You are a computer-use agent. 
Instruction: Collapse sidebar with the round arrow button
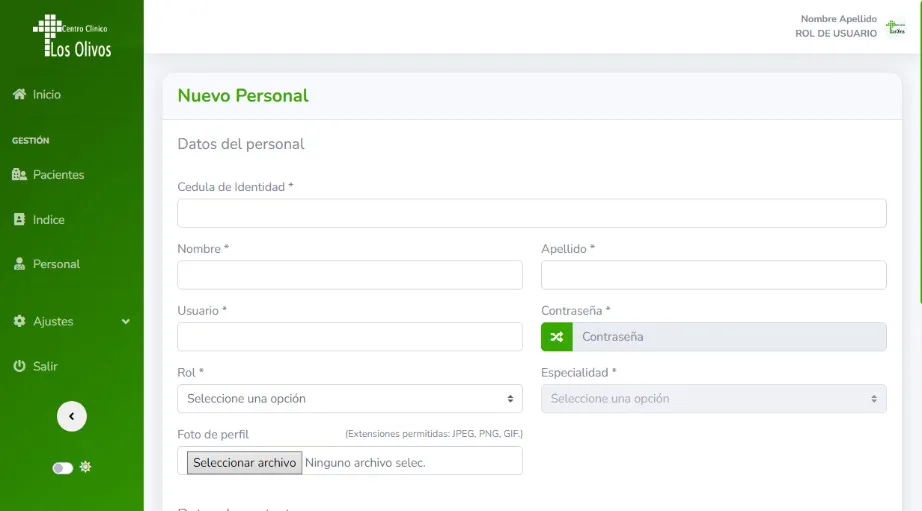point(72,417)
